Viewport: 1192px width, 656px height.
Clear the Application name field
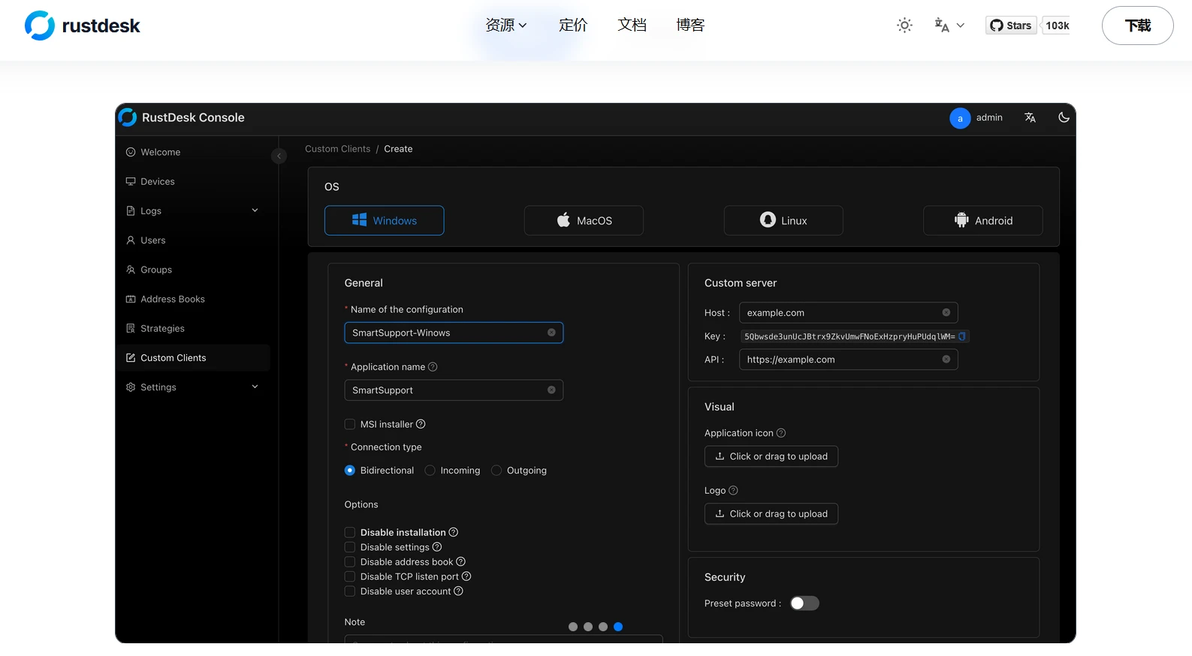pyautogui.click(x=551, y=390)
